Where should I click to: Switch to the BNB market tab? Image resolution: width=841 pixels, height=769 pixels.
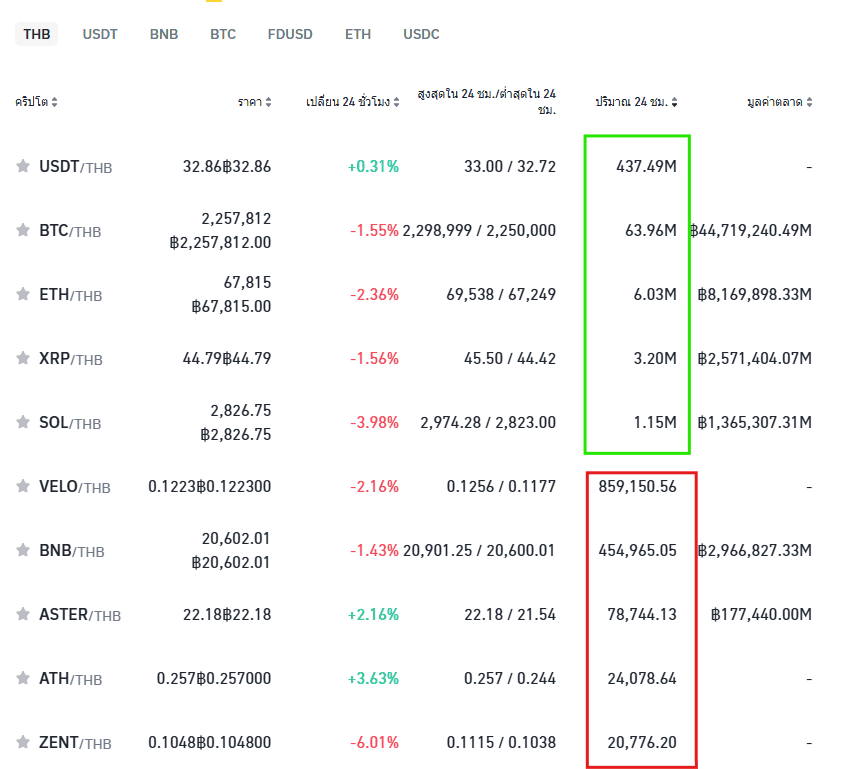pos(164,34)
